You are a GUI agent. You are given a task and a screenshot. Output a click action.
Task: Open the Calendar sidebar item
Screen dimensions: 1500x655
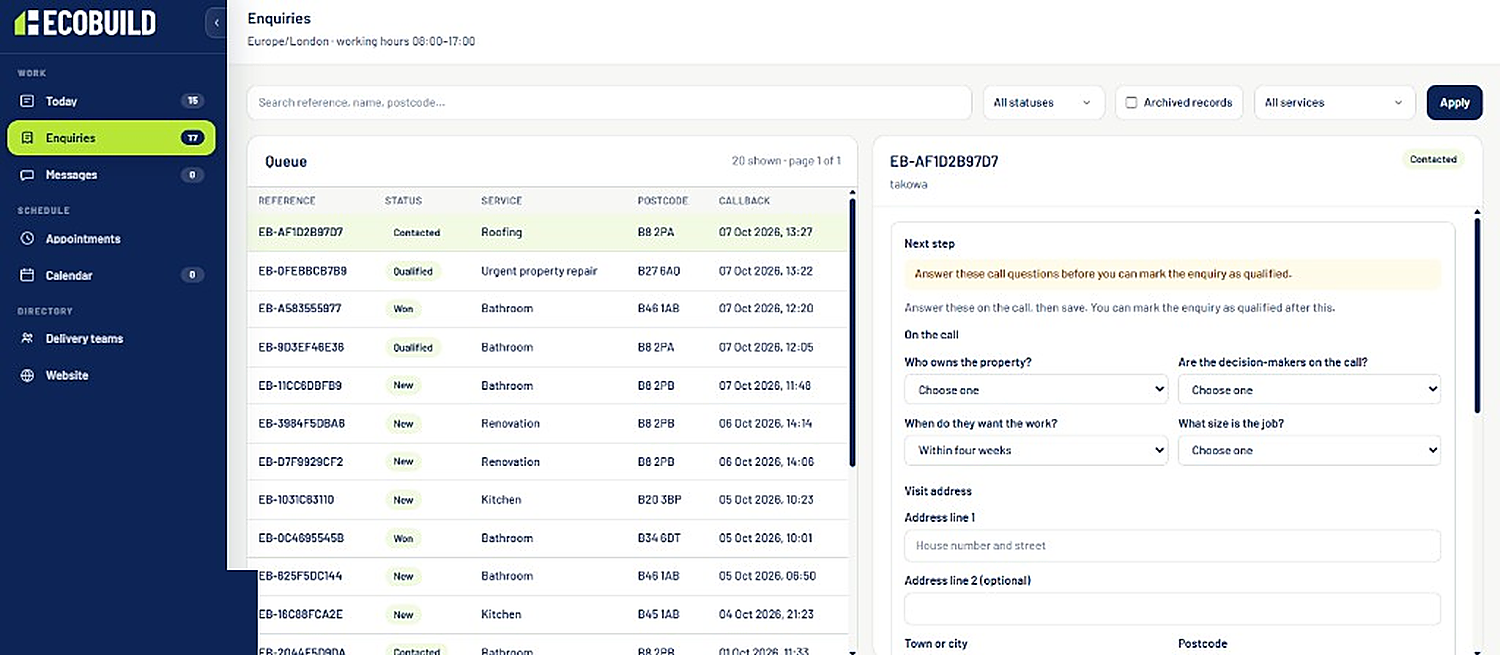(x=111, y=275)
